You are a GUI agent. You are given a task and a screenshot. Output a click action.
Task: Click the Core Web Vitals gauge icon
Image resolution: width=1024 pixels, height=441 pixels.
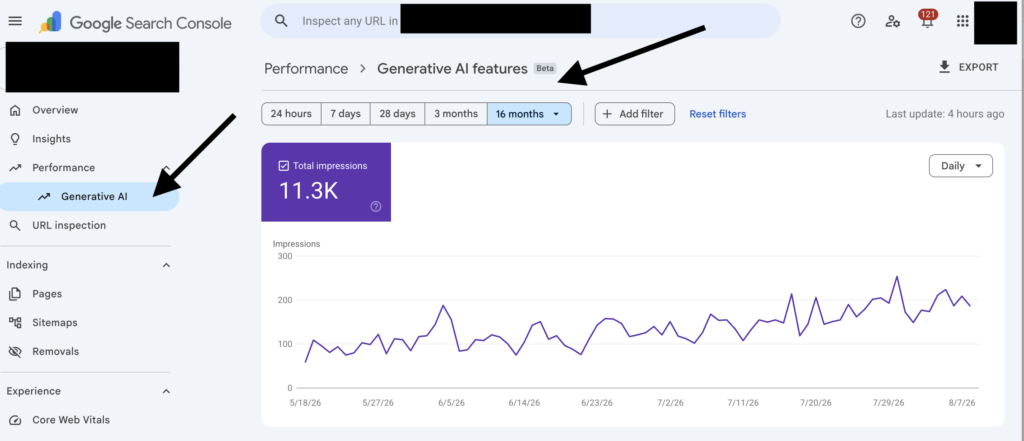[x=15, y=420]
